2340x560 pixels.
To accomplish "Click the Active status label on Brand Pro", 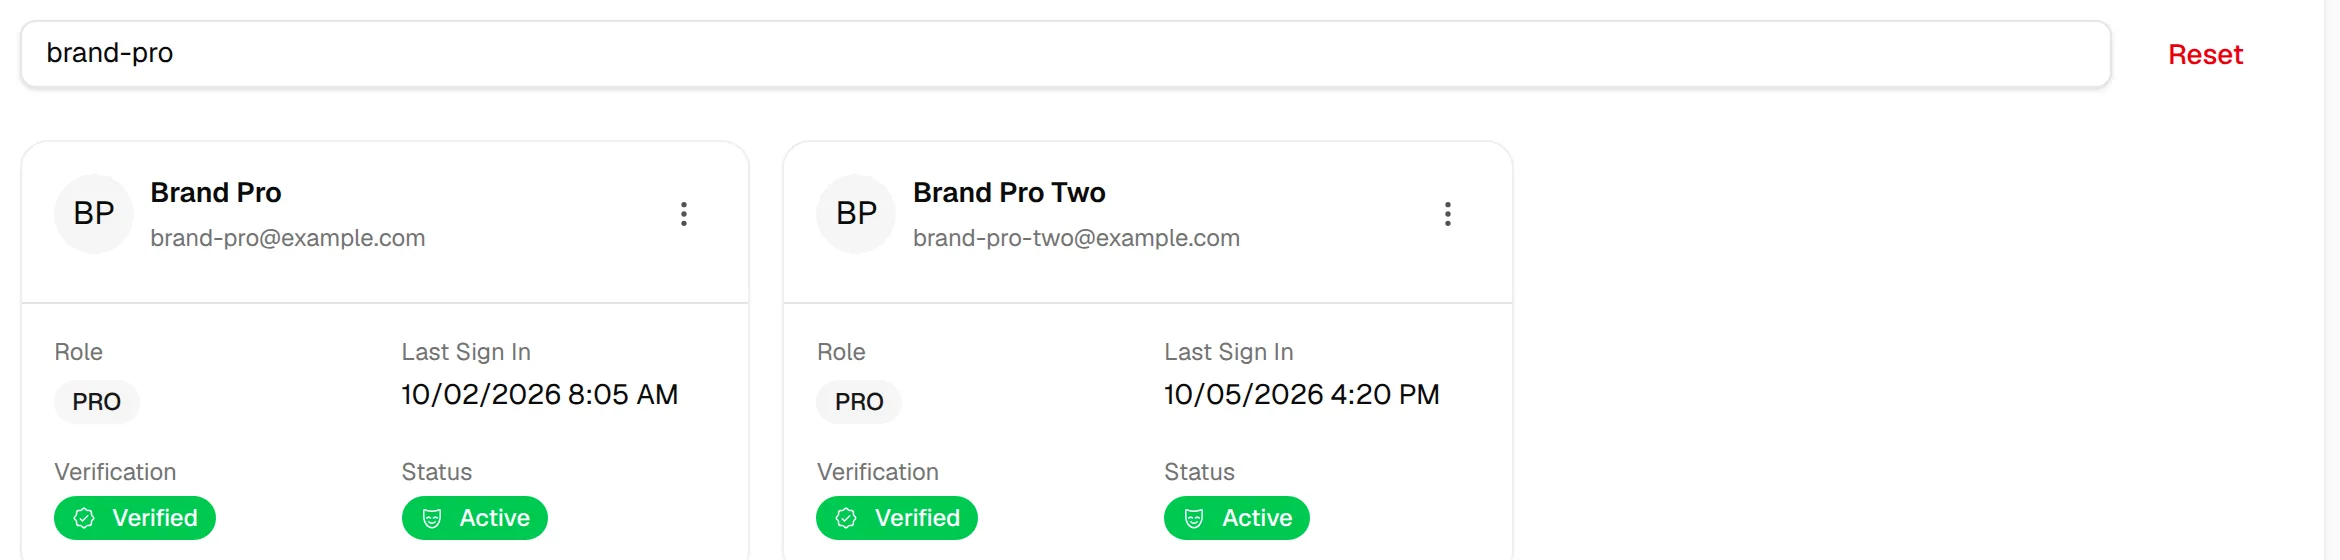I will point(494,518).
